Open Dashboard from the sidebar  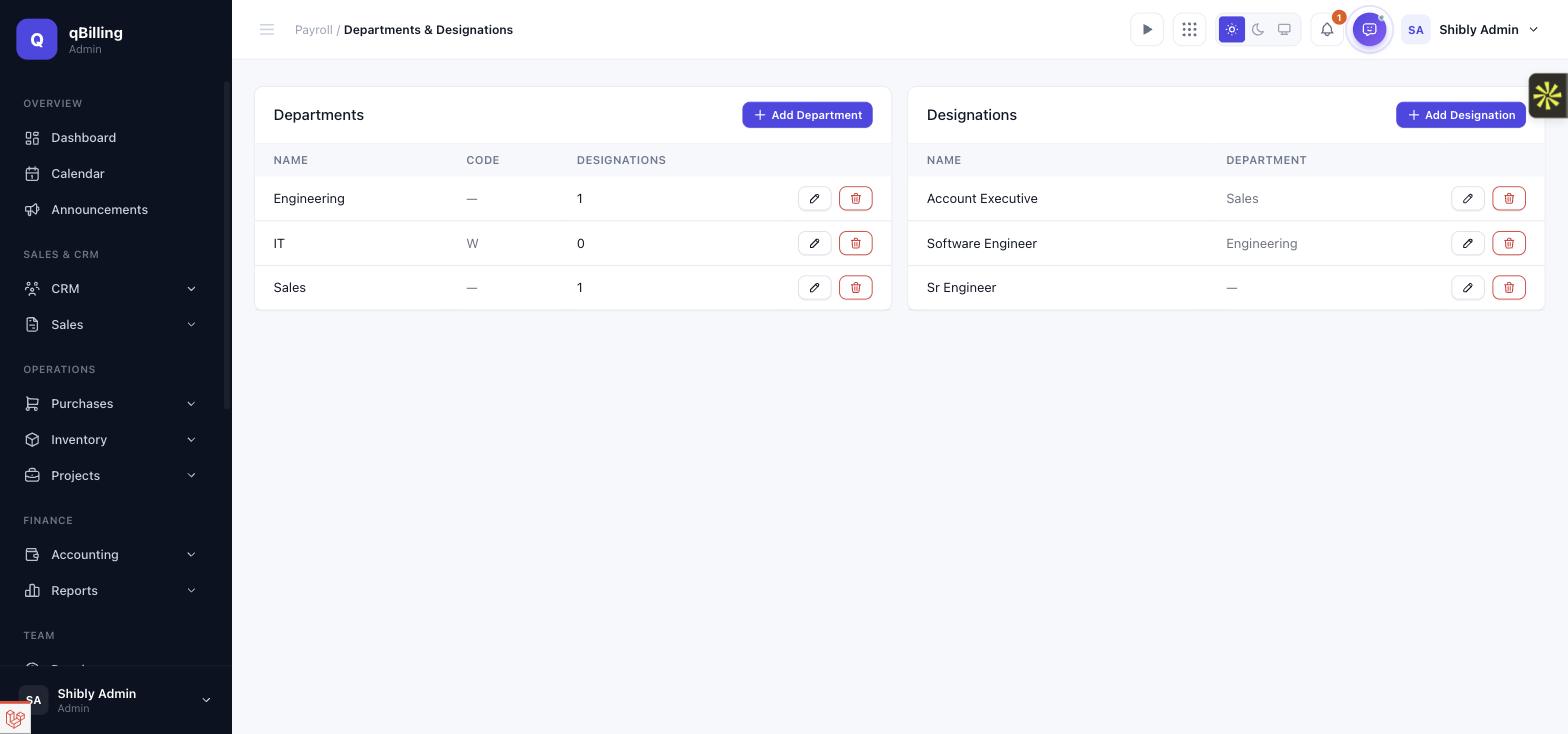pyautogui.click(x=111, y=138)
